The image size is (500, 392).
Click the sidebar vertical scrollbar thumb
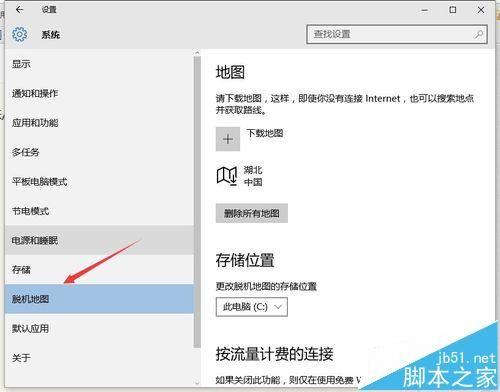(x=197, y=202)
